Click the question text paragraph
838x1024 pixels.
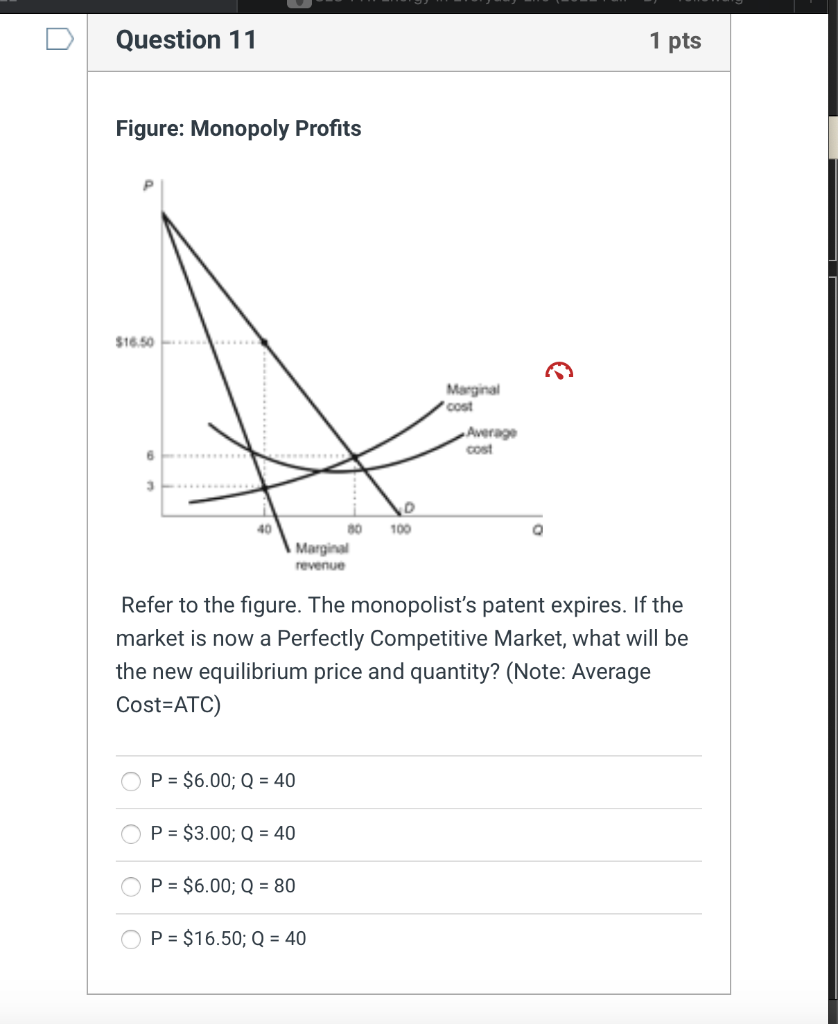click(400, 655)
